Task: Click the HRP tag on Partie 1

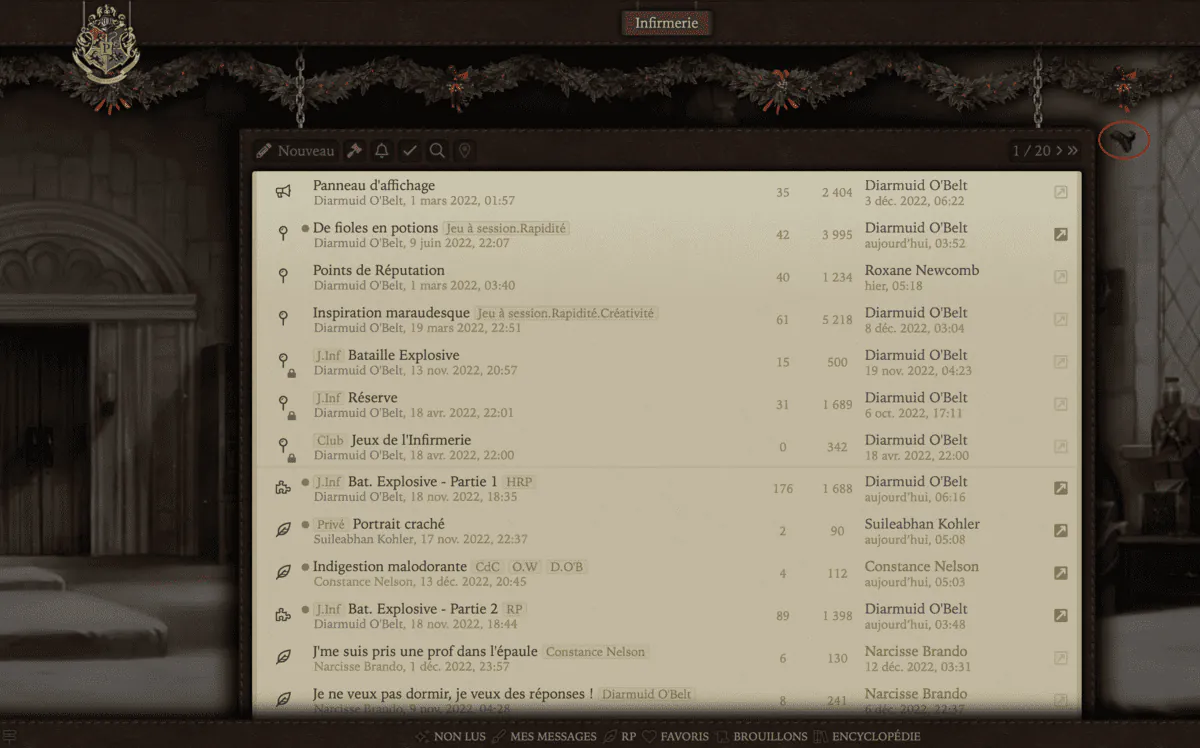Action: pyautogui.click(x=519, y=482)
